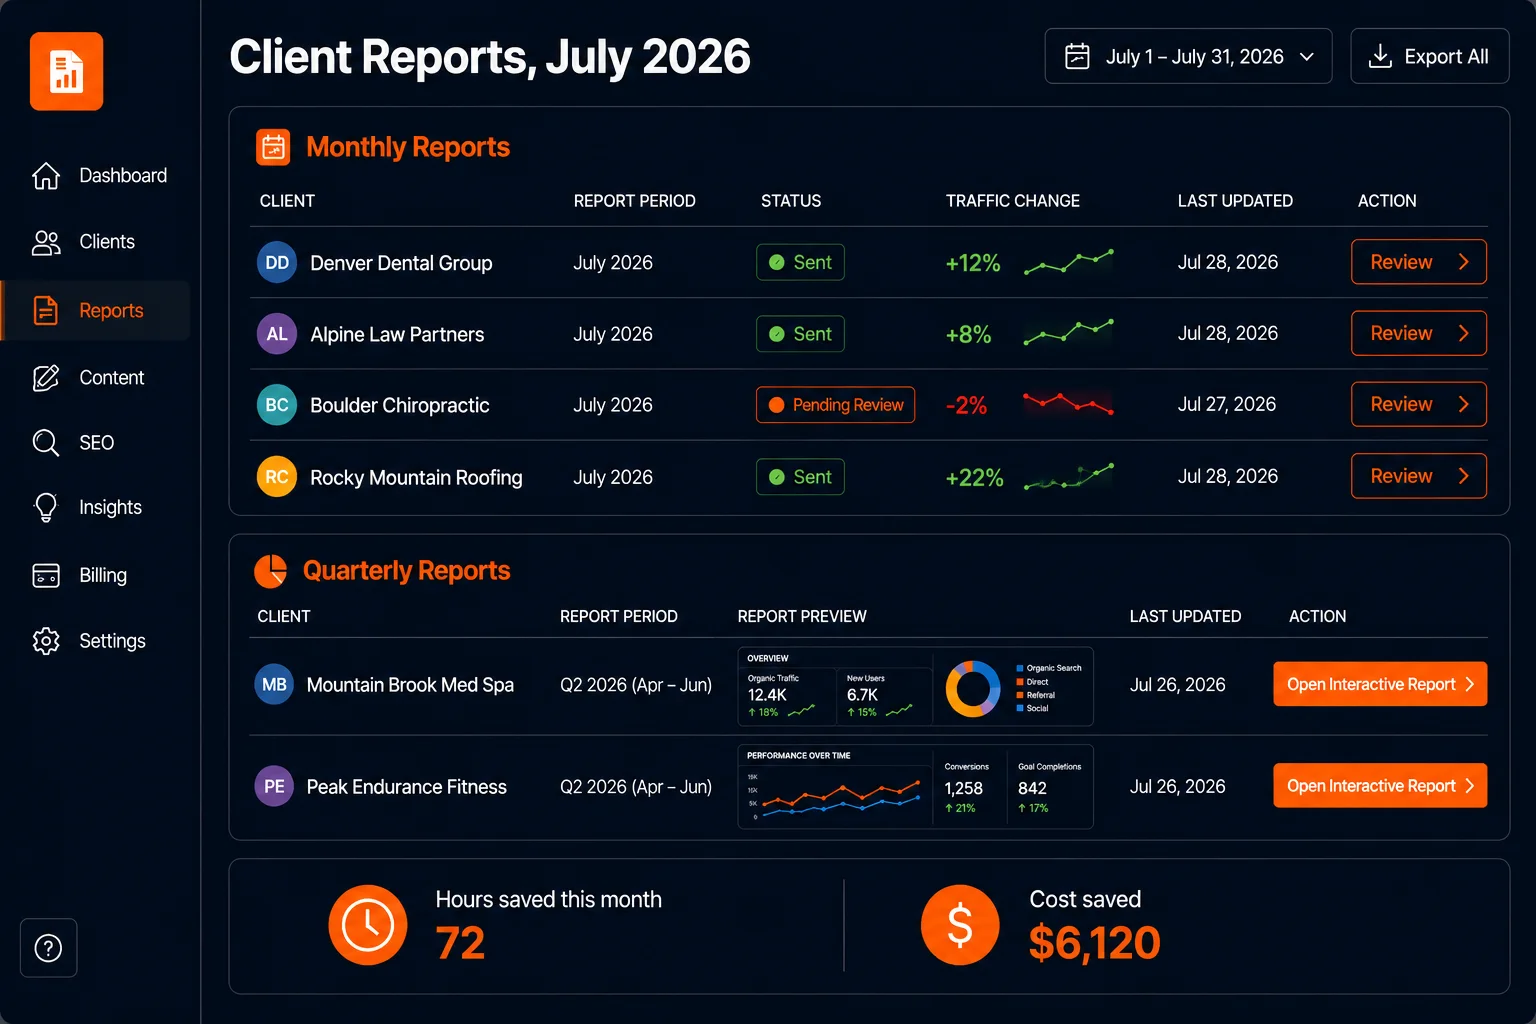Screen dimensions: 1536x1024
Task: Open Peak Endurance Fitness report preview thumbnail
Action: [915, 787]
